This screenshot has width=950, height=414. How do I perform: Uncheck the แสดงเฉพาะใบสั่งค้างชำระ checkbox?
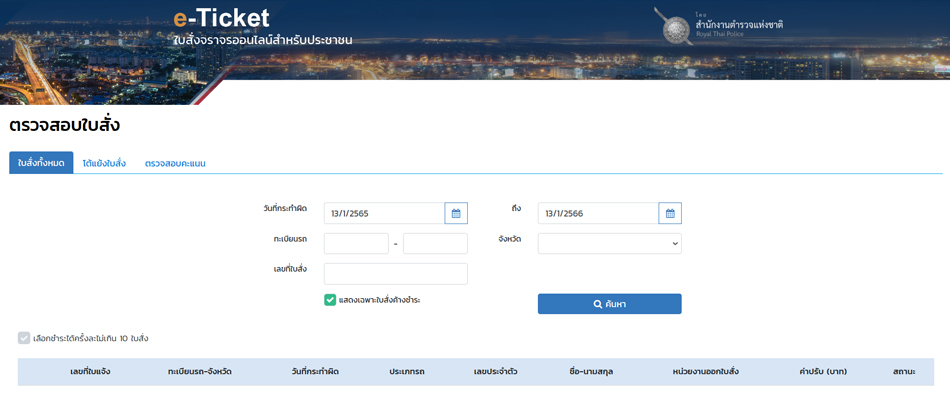tap(330, 300)
